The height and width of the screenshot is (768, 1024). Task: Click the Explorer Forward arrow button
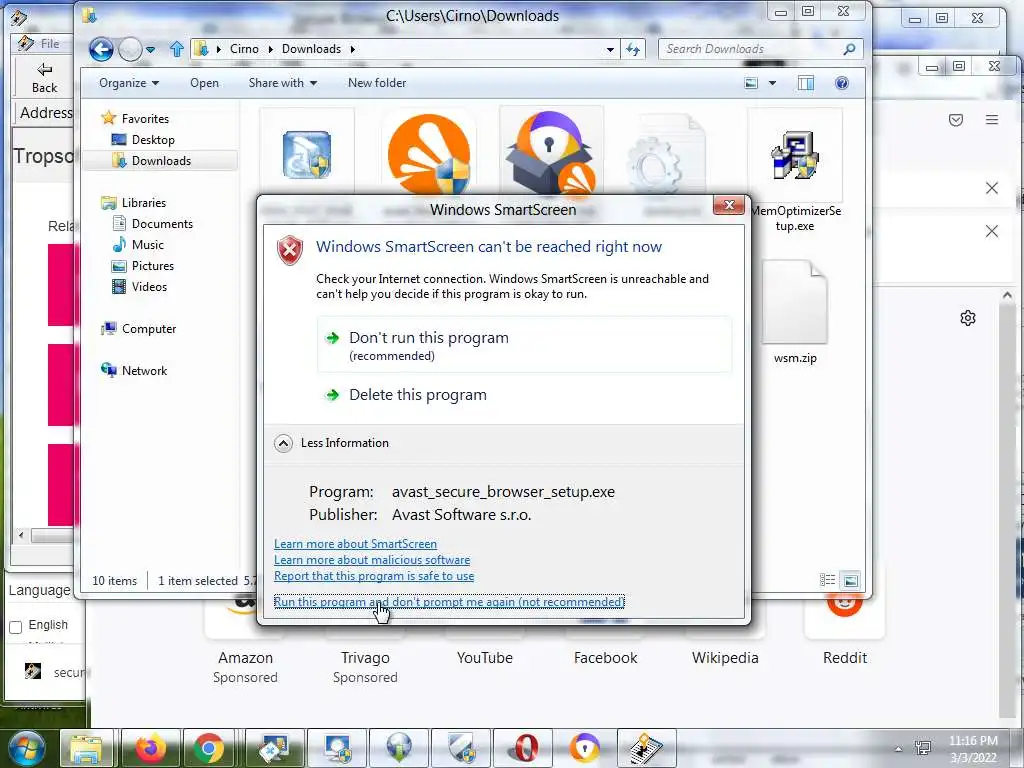coord(131,49)
